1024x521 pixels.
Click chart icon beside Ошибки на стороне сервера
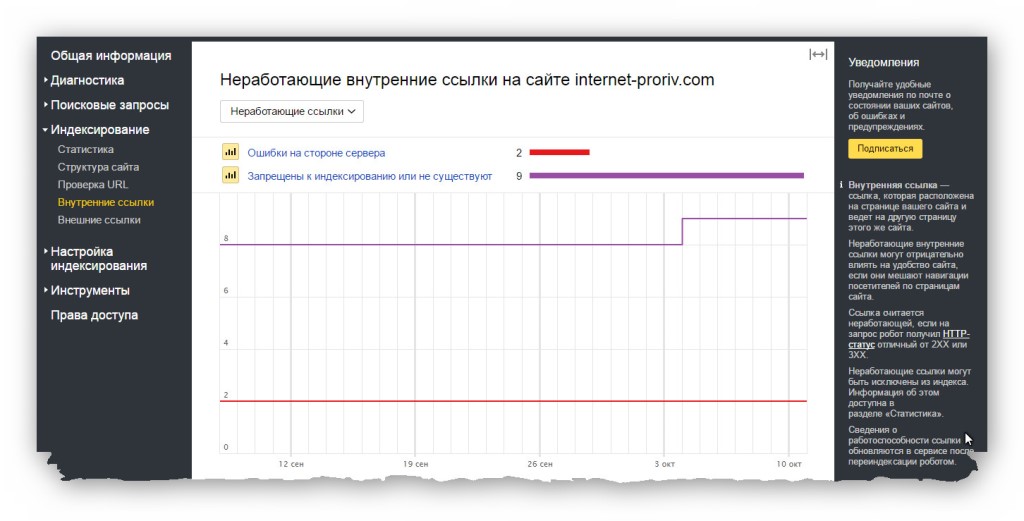(230, 152)
